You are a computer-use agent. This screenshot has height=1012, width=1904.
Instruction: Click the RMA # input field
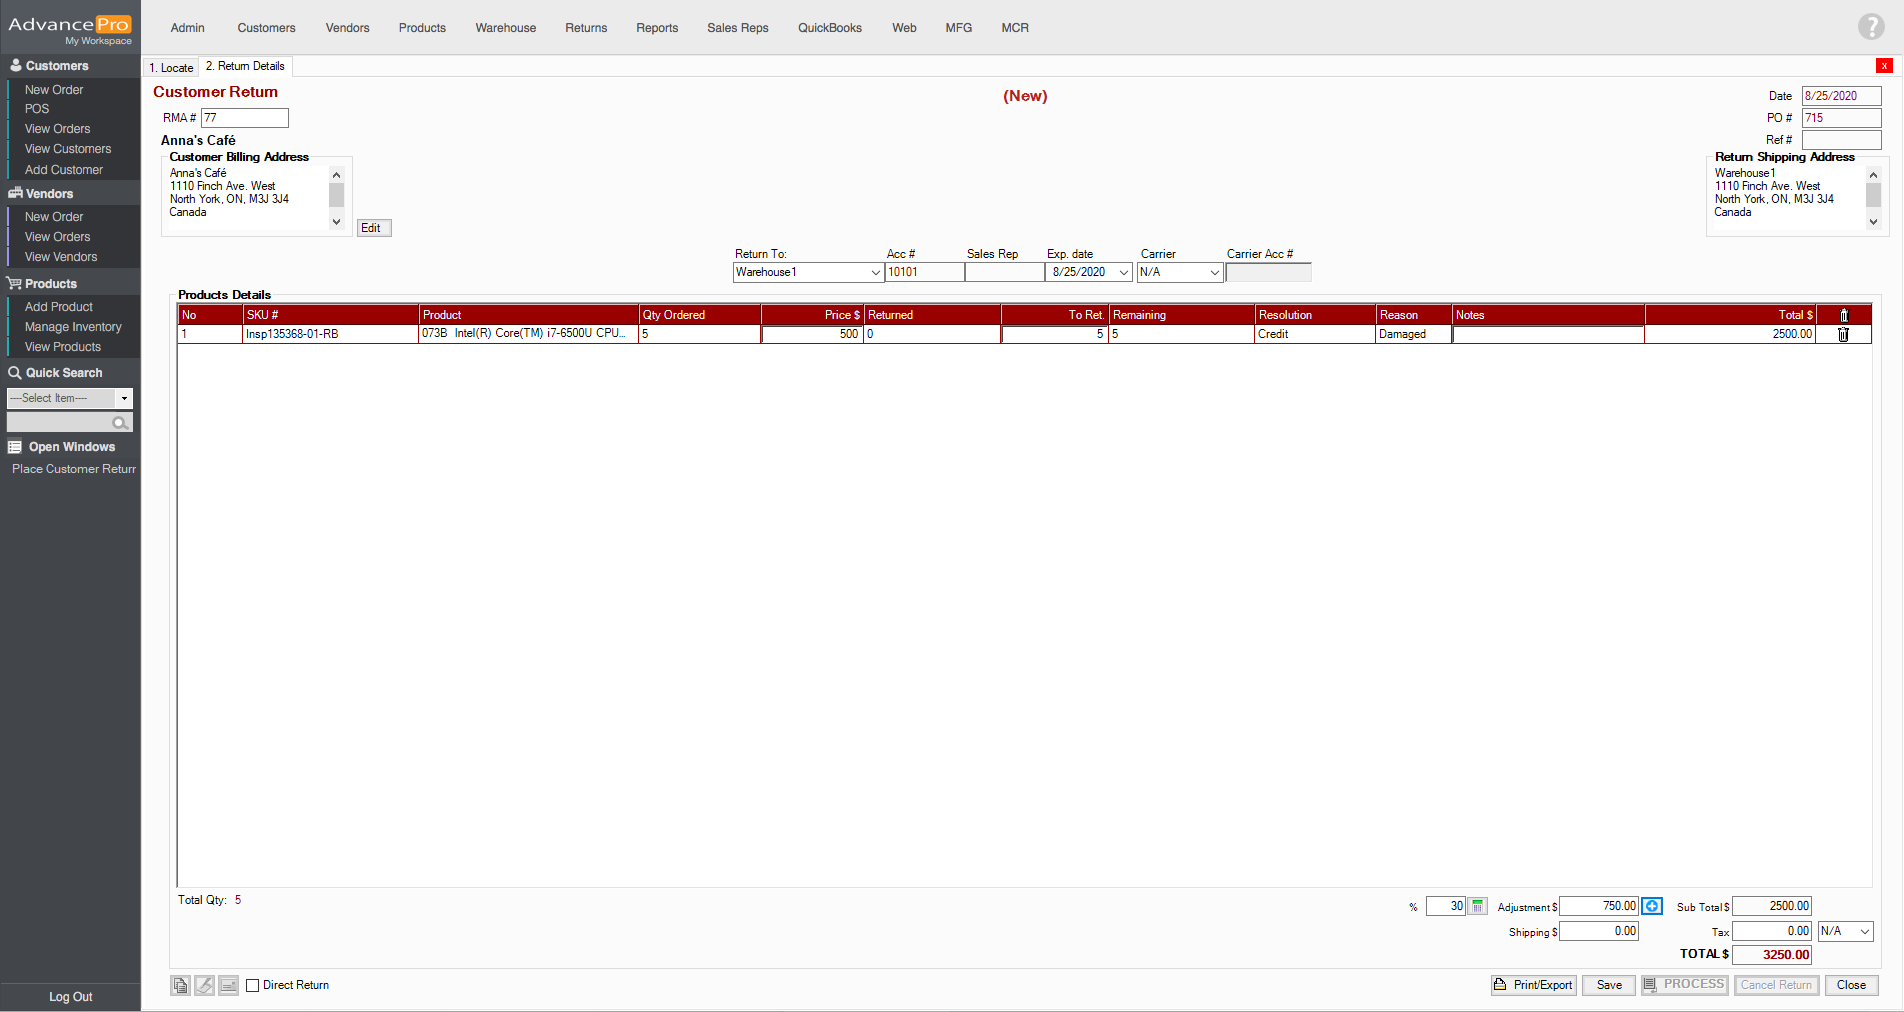coord(245,118)
